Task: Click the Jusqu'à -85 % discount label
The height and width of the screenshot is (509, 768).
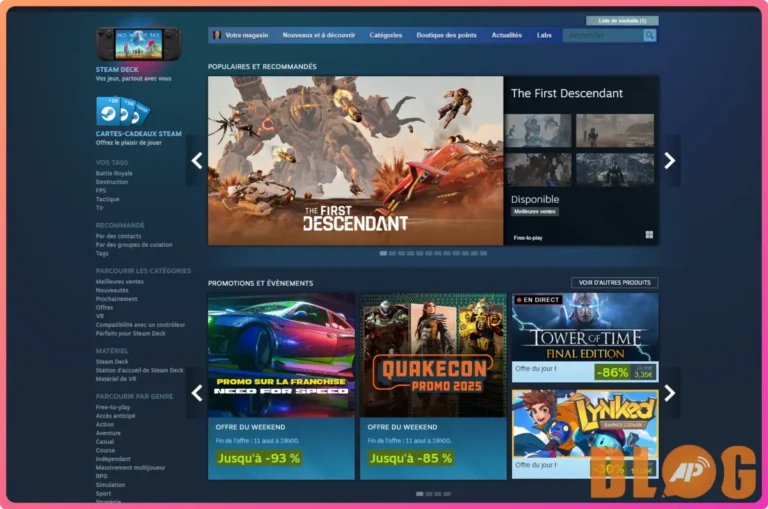Action: pos(410,459)
